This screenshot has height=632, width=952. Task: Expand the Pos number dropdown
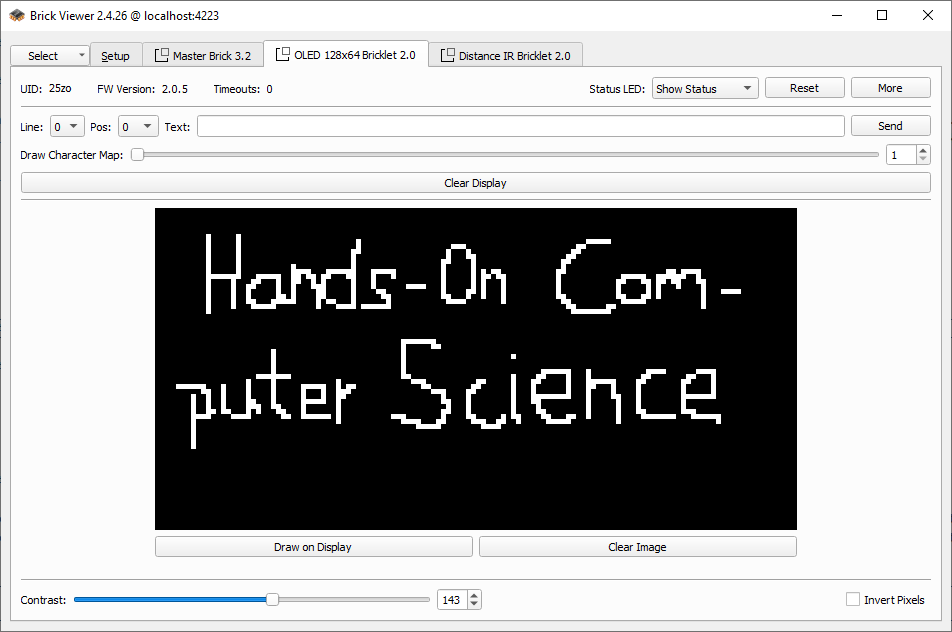(x=137, y=126)
